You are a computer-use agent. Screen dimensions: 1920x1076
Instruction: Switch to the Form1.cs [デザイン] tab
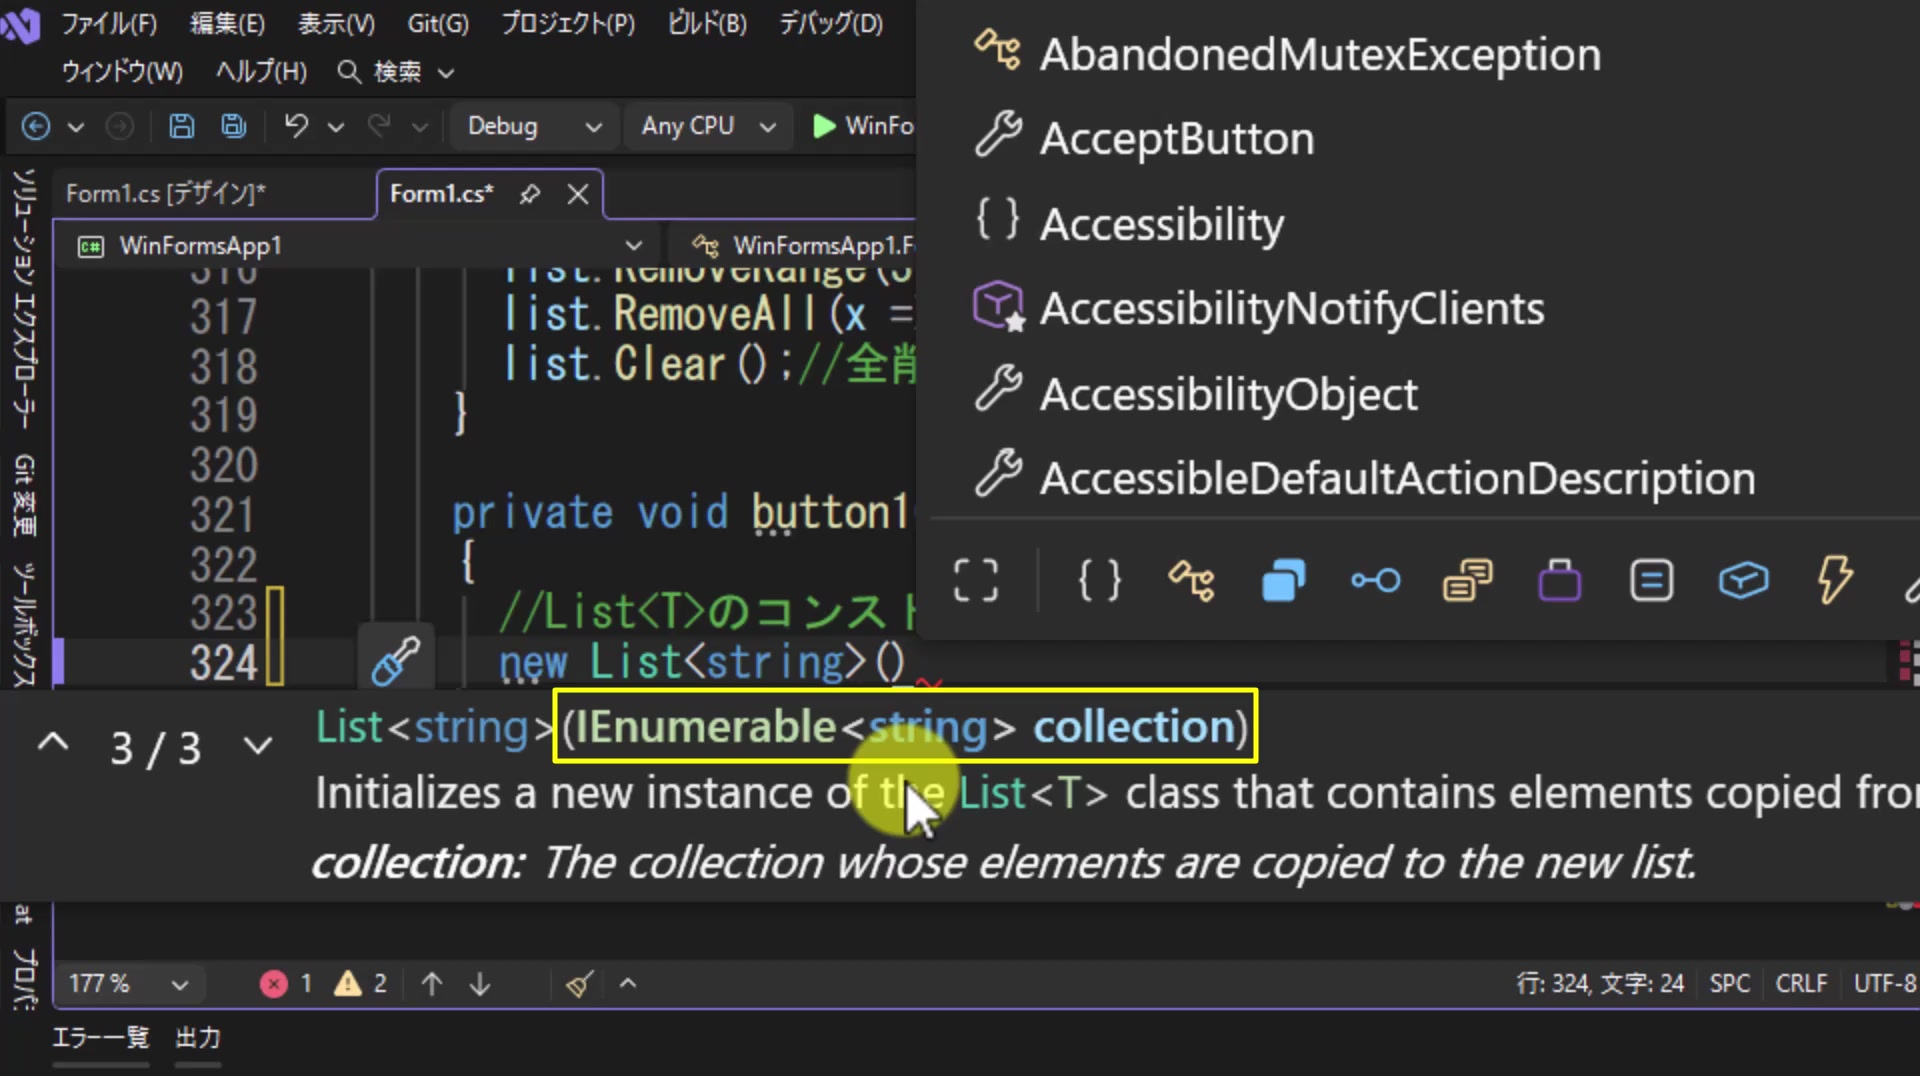[166, 193]
